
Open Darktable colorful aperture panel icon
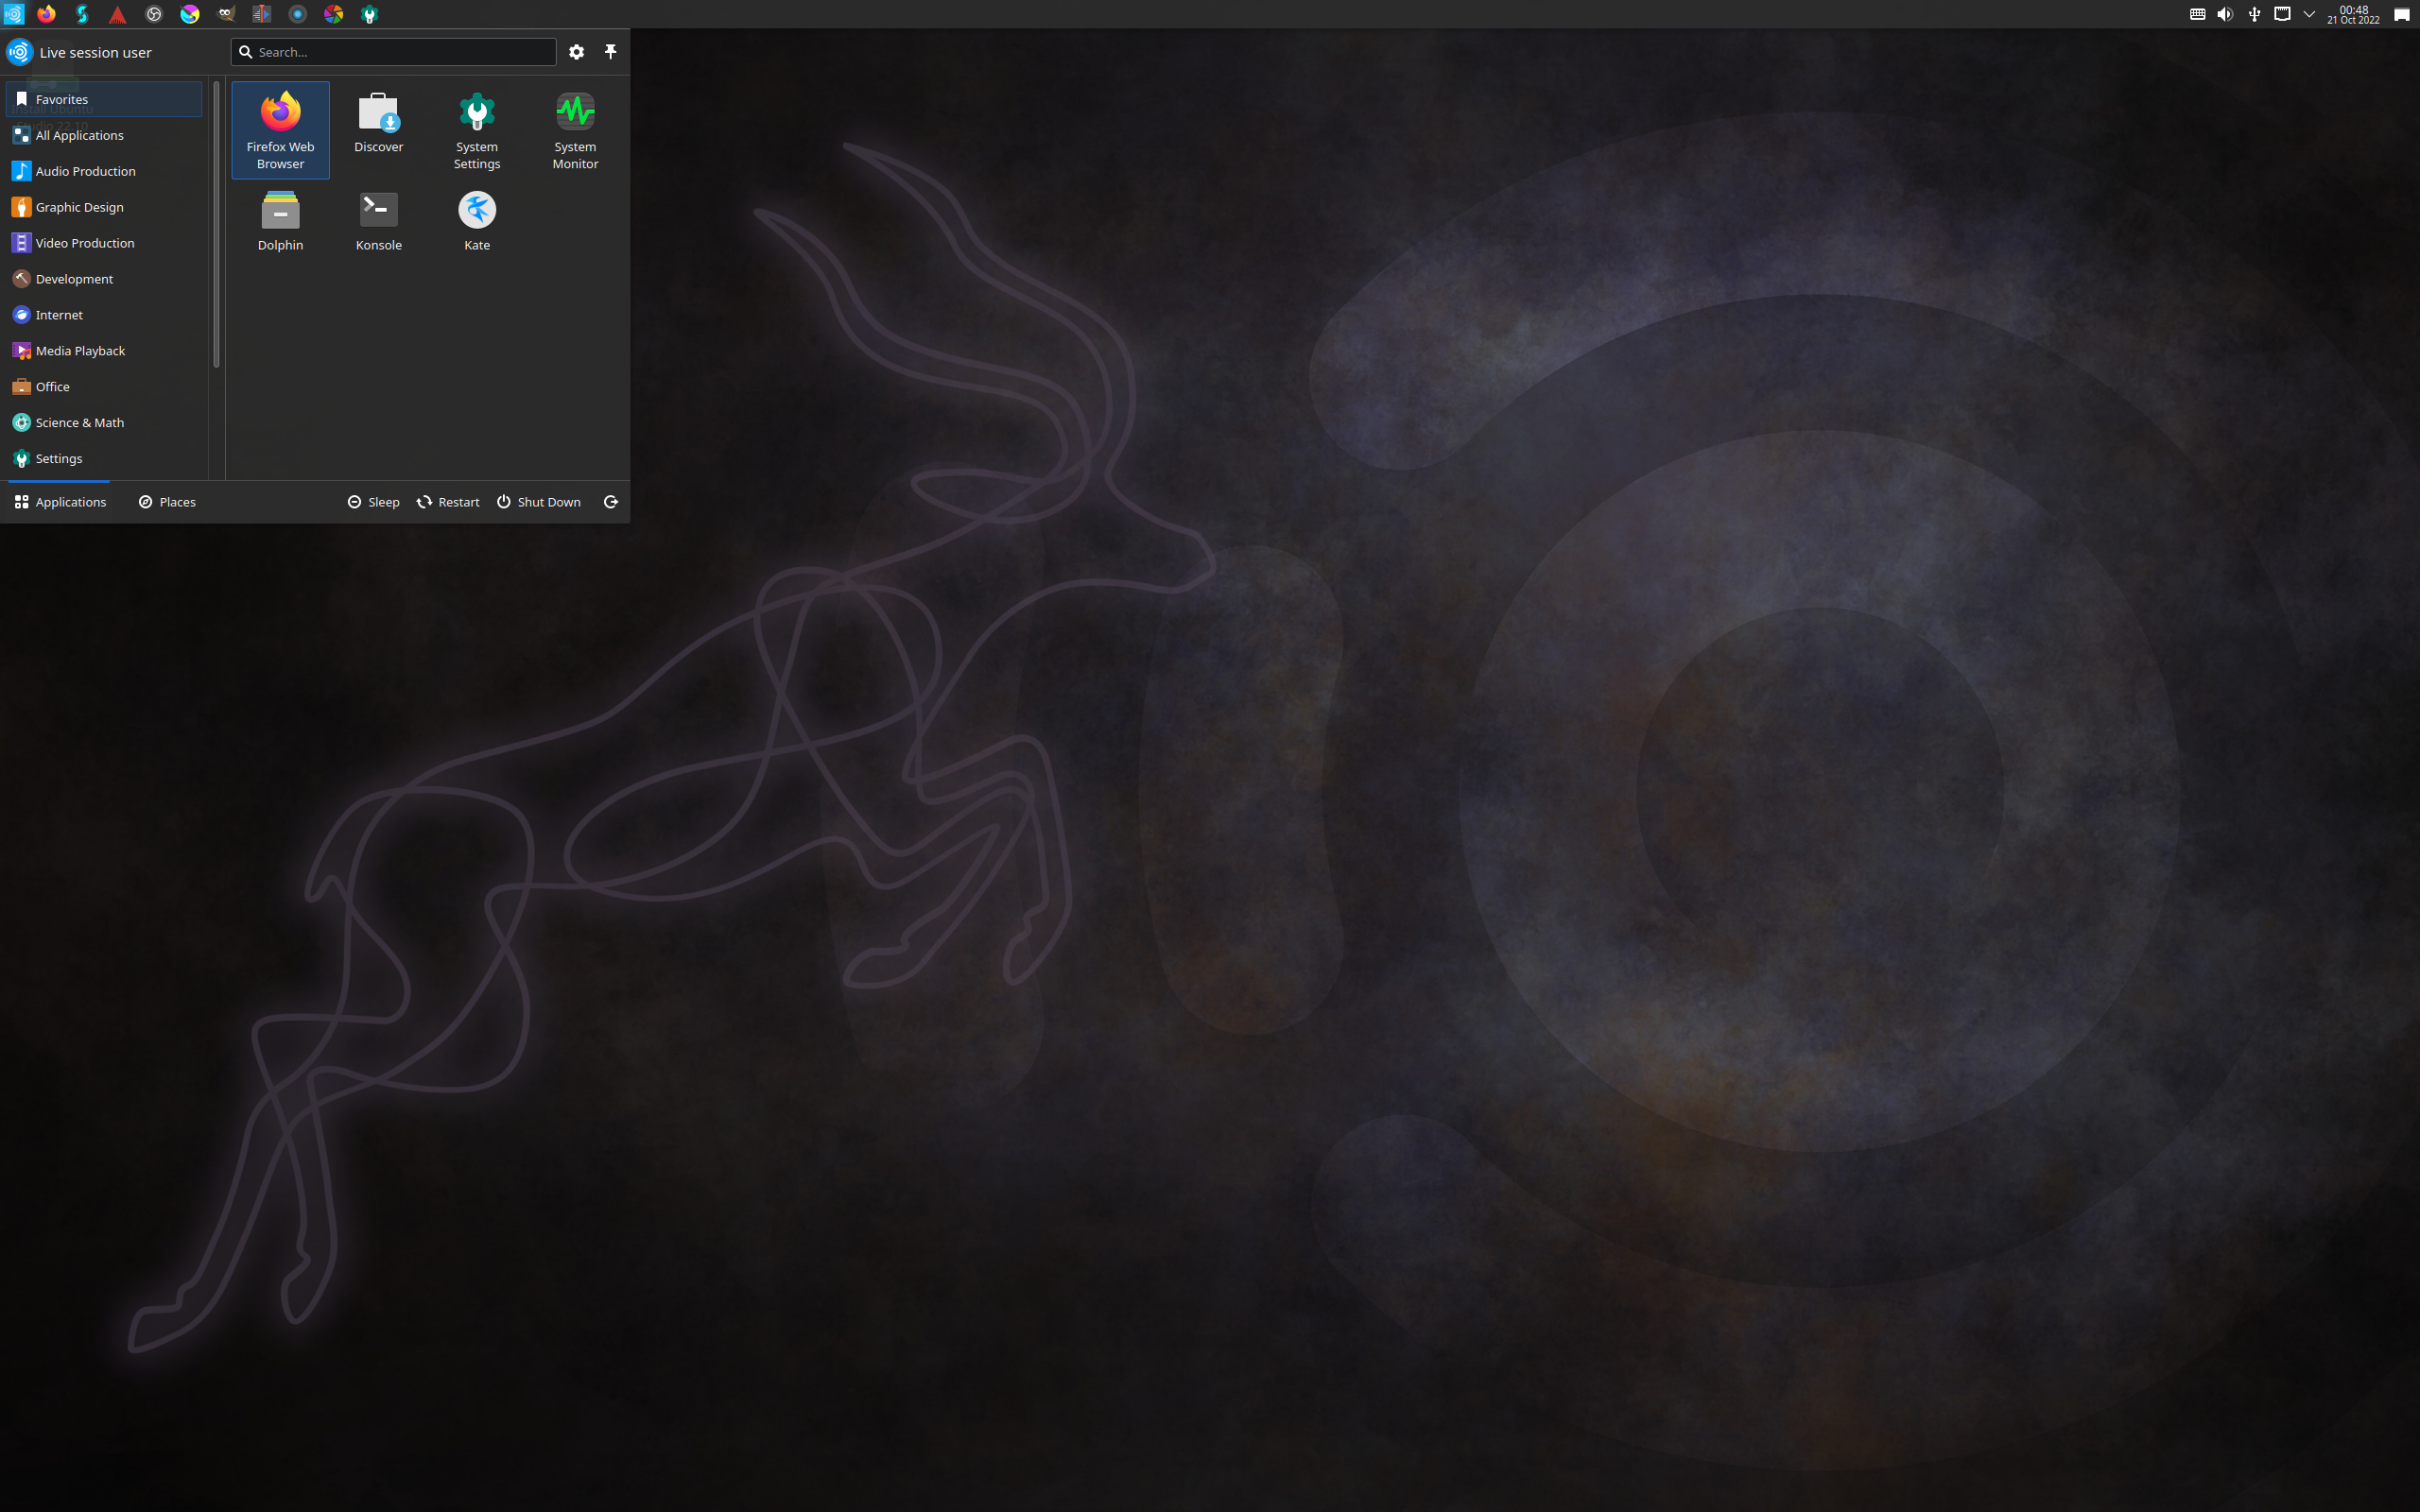[x=334, y=14]
